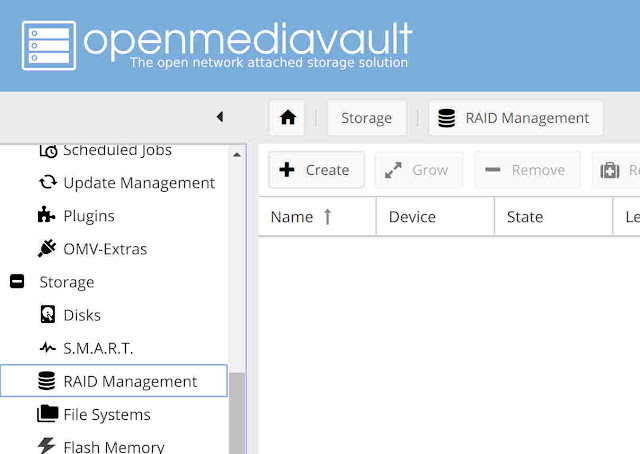Open Disks in sidebar
Viewport: 640px width, 454px height.
114,315
